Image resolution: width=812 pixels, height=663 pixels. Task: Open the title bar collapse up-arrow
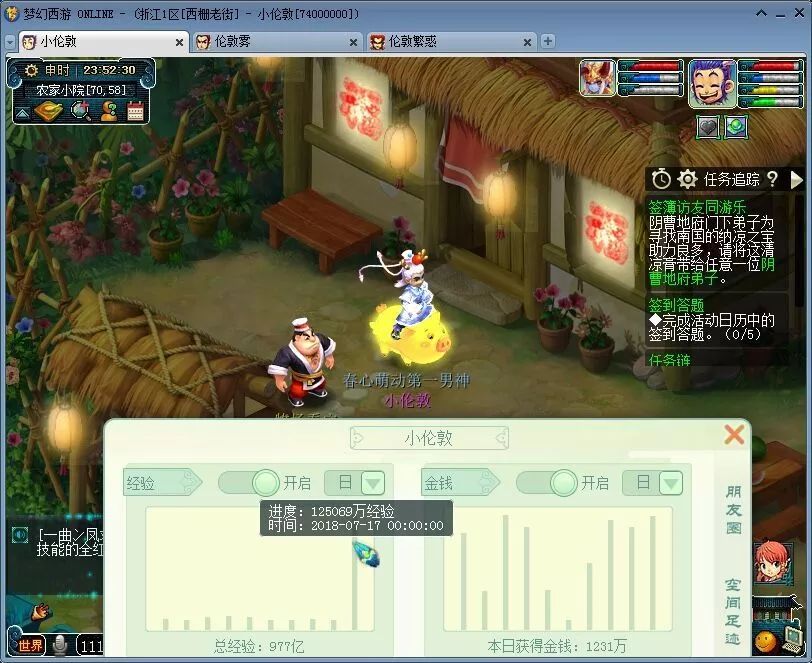(x=762, y=13)
